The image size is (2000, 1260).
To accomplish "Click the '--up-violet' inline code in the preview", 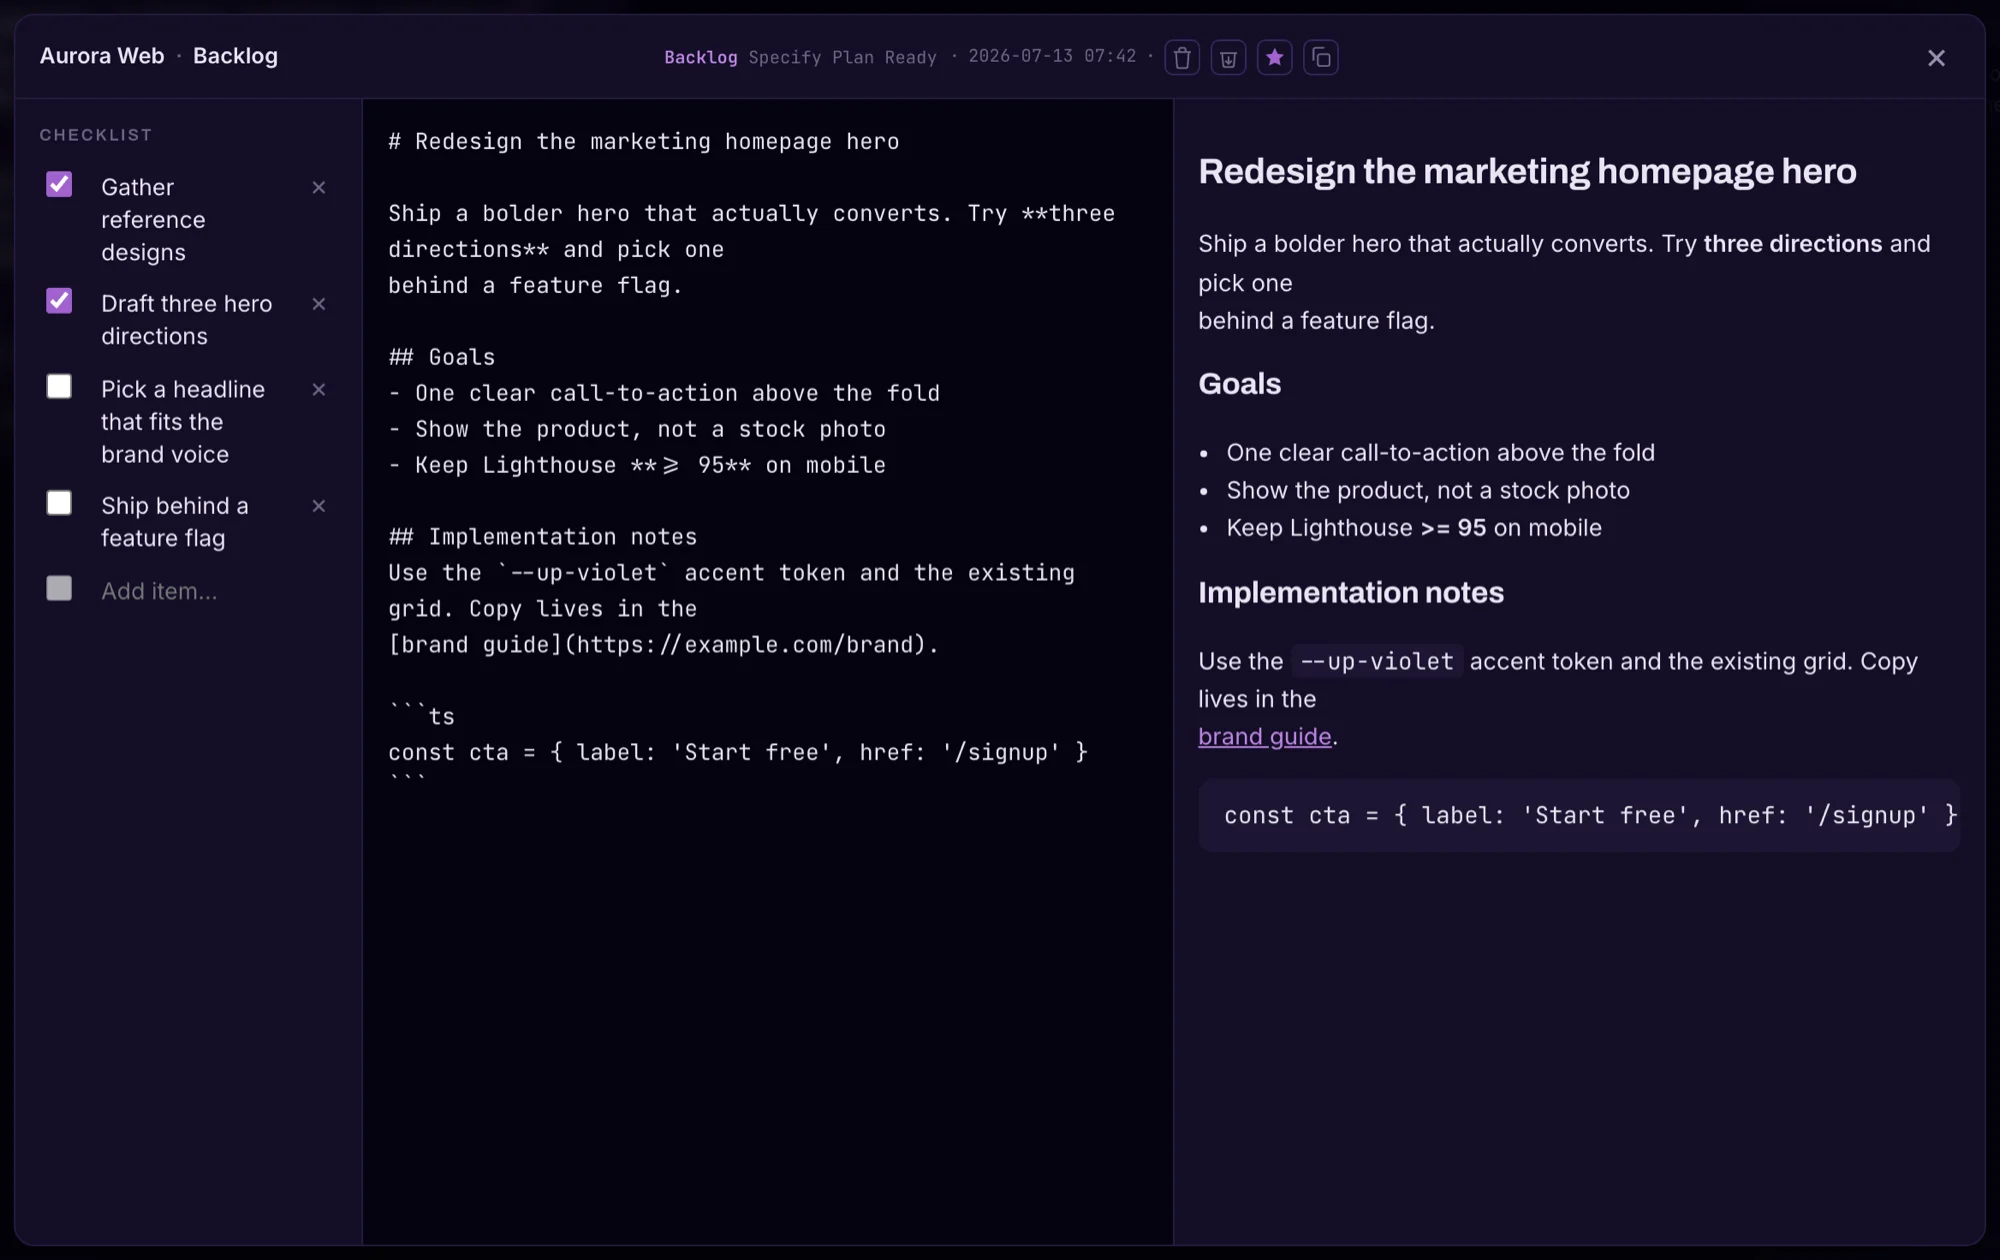I will 1376,661.
